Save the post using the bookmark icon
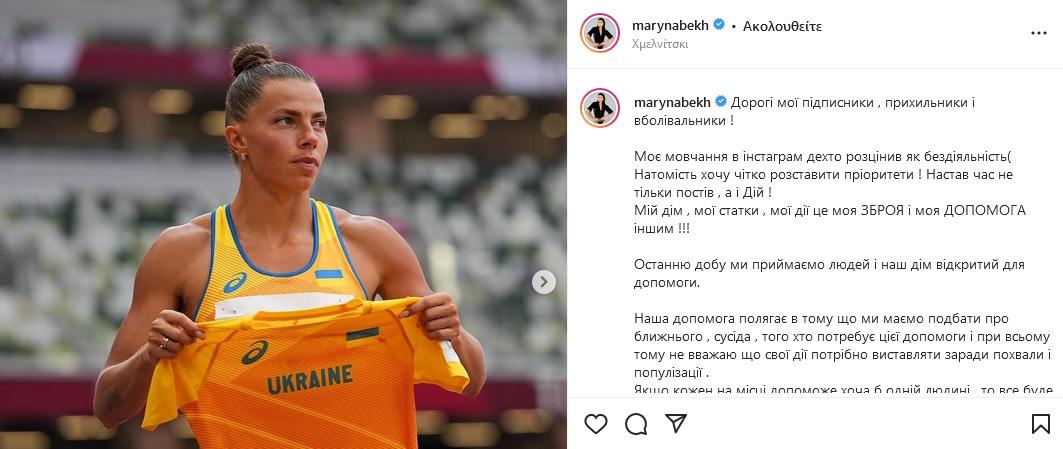This screenshot has width=1063, height=449. point(1041,424)
